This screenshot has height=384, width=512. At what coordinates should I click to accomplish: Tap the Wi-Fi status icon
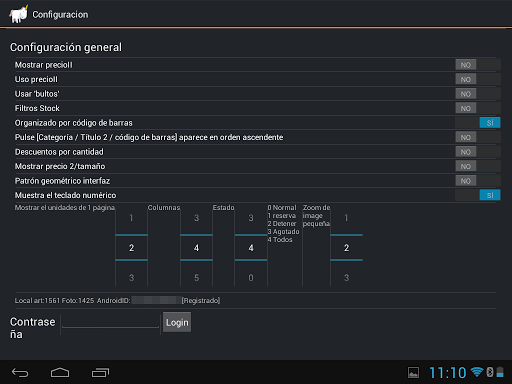pos(477,372)
